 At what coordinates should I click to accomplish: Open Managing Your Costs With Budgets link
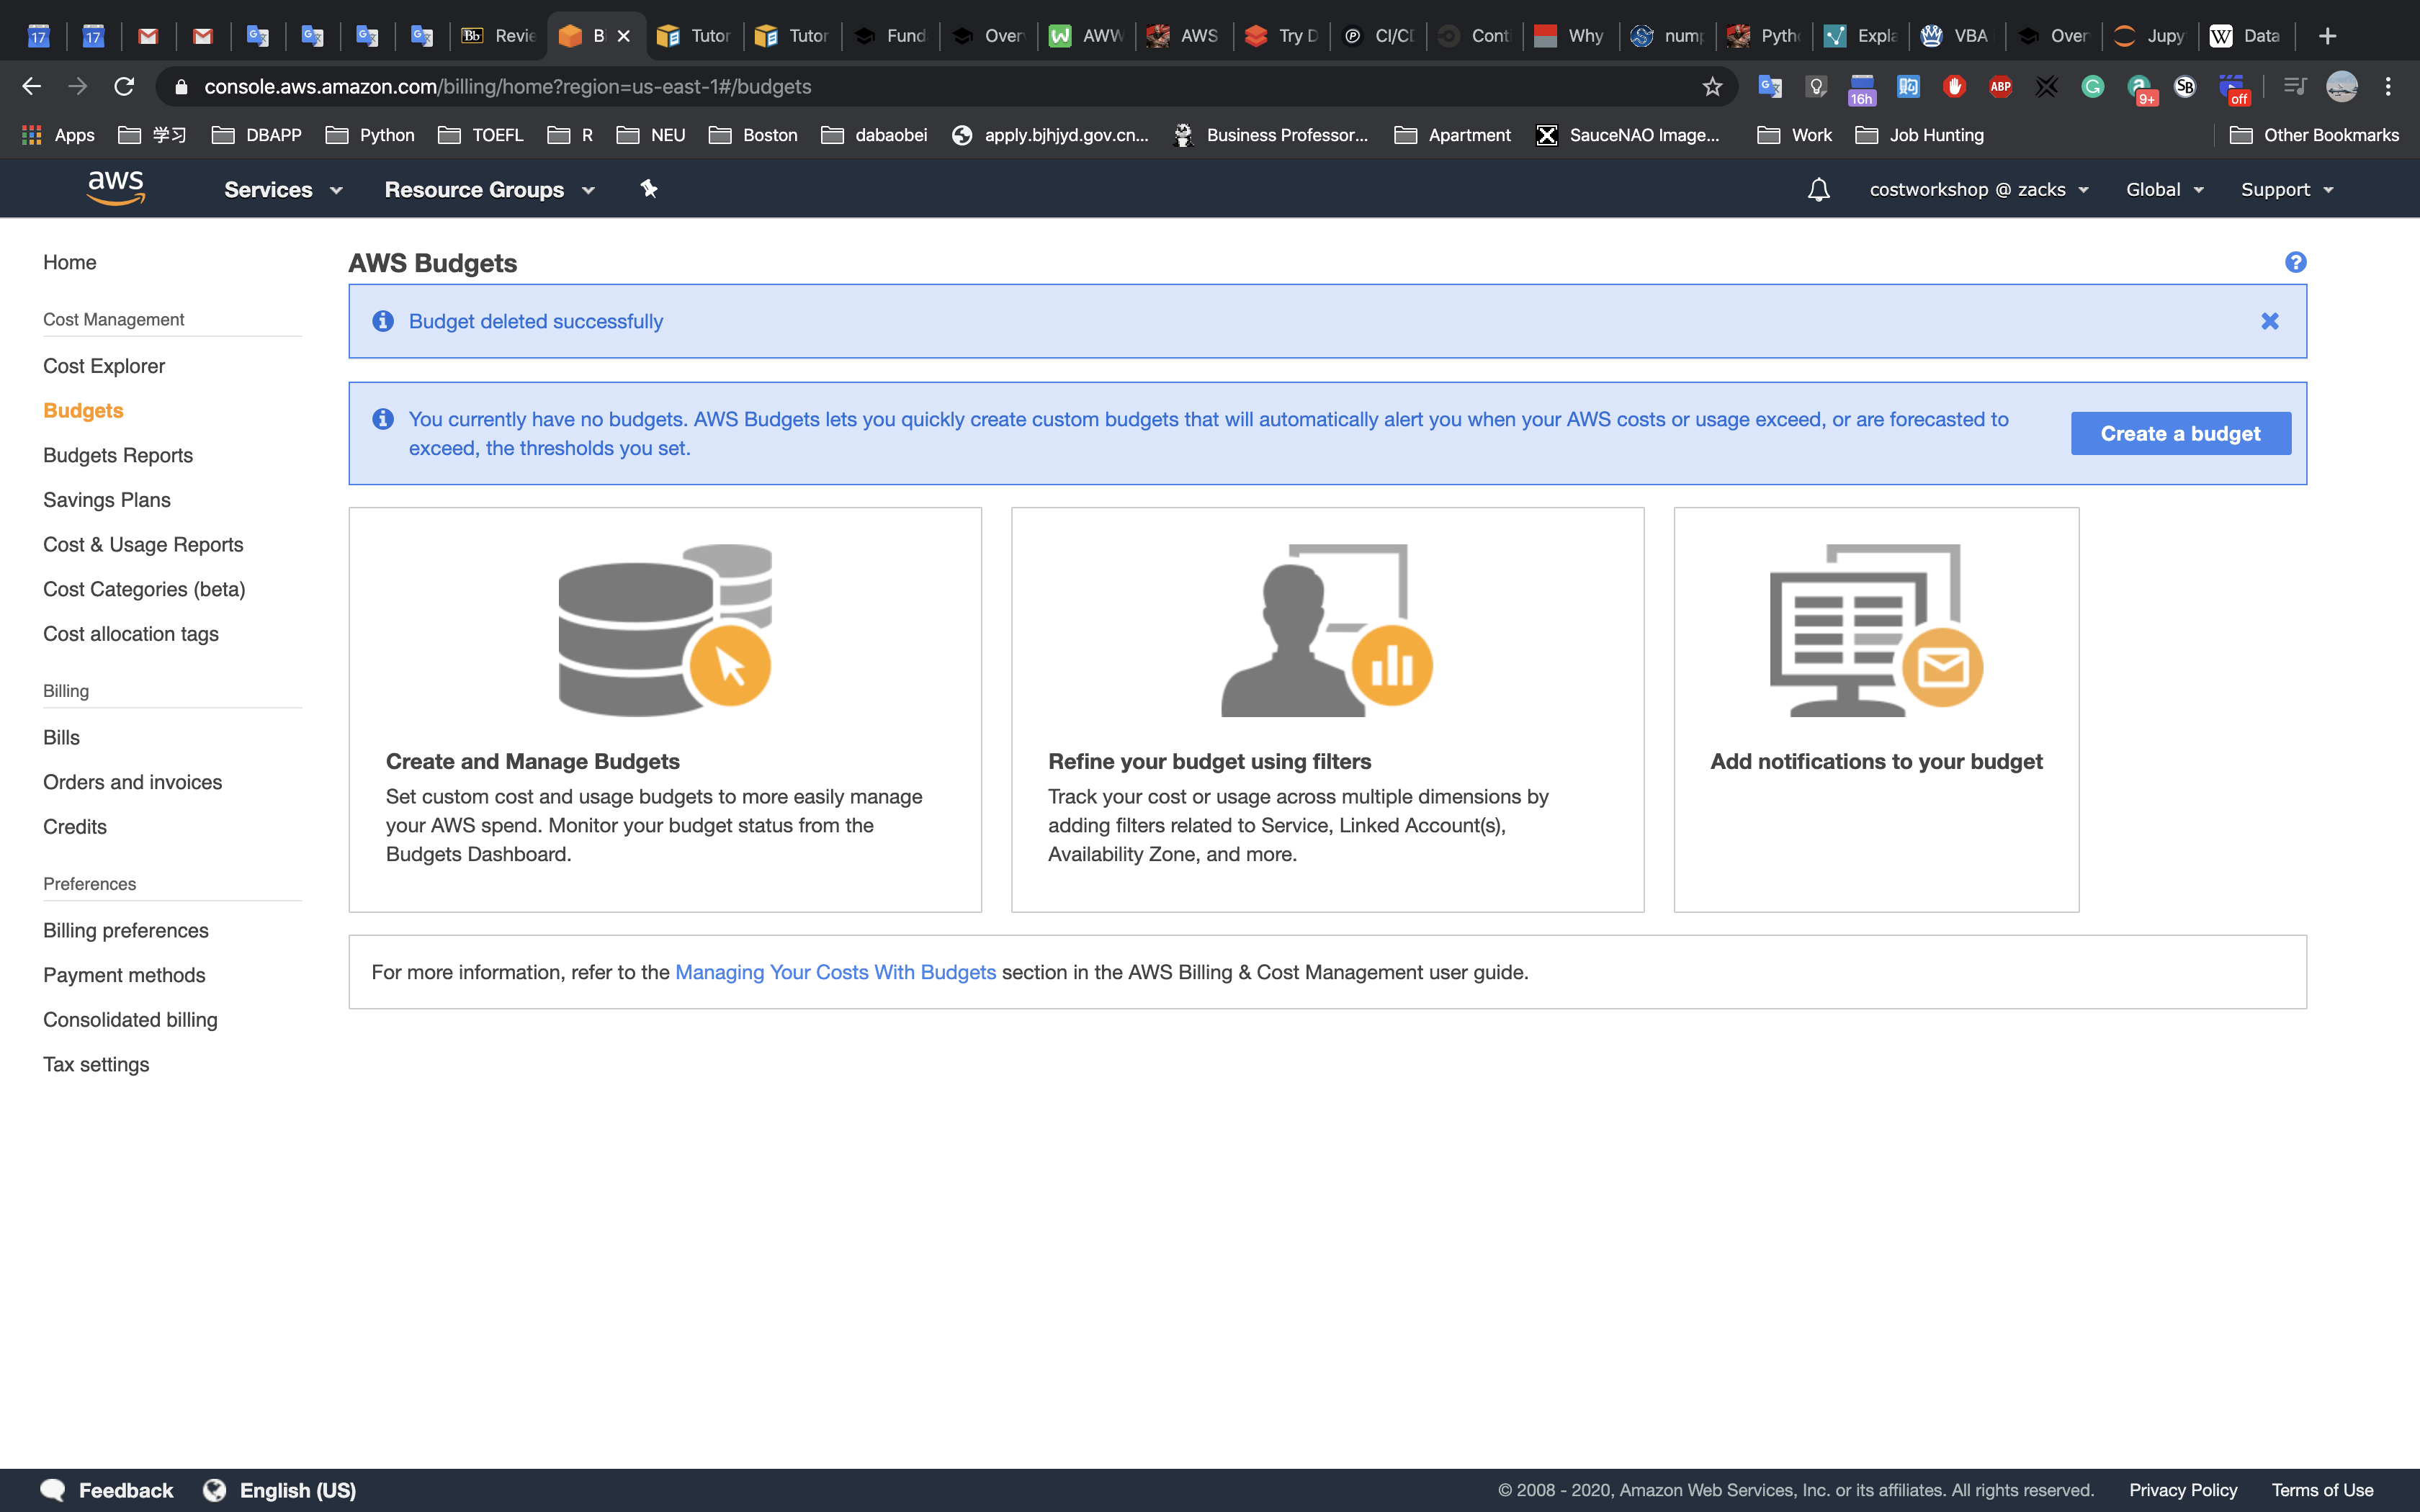[x=835, y=972]
